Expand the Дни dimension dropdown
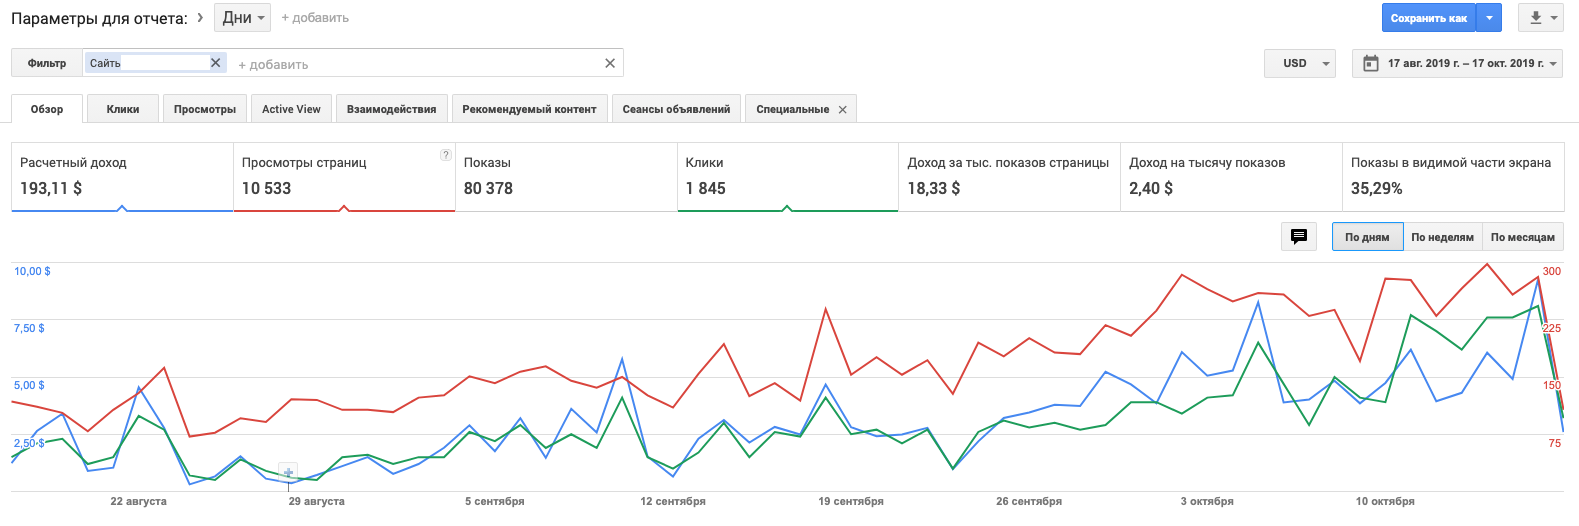This screenshot has width=1579, height=526. click(244, 18)
